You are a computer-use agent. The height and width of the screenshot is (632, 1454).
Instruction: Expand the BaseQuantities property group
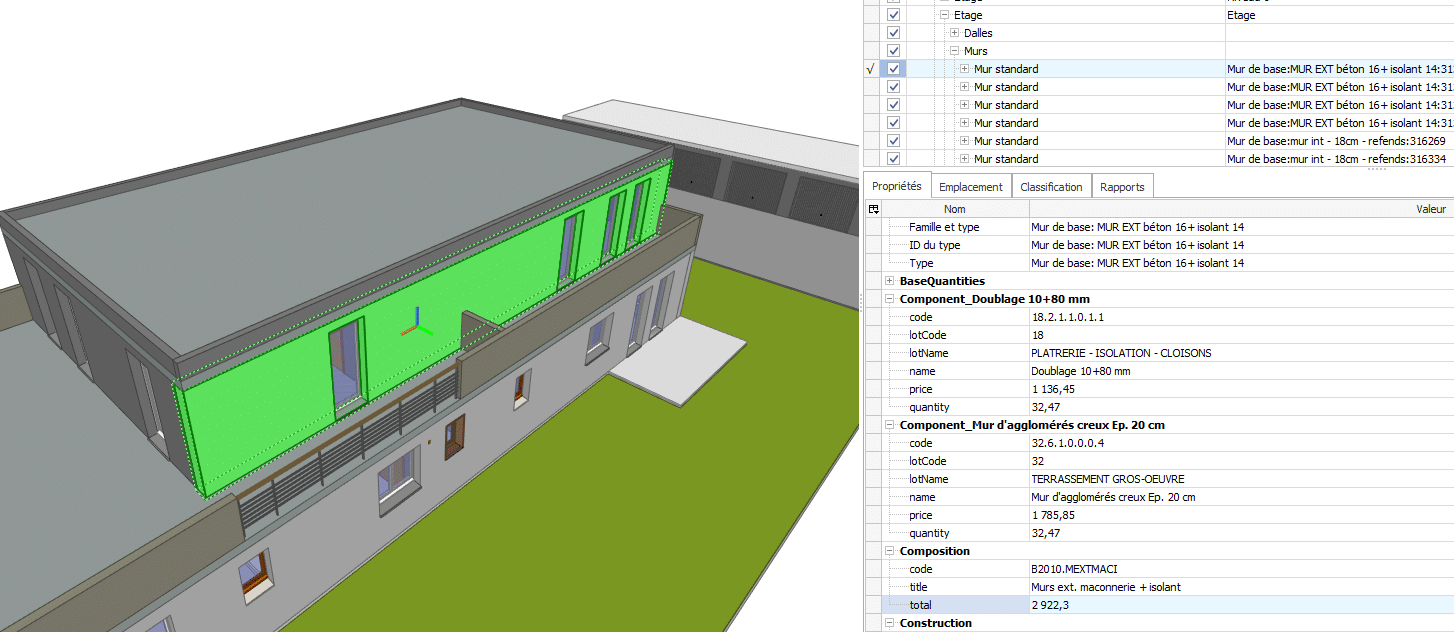(890, 281)
